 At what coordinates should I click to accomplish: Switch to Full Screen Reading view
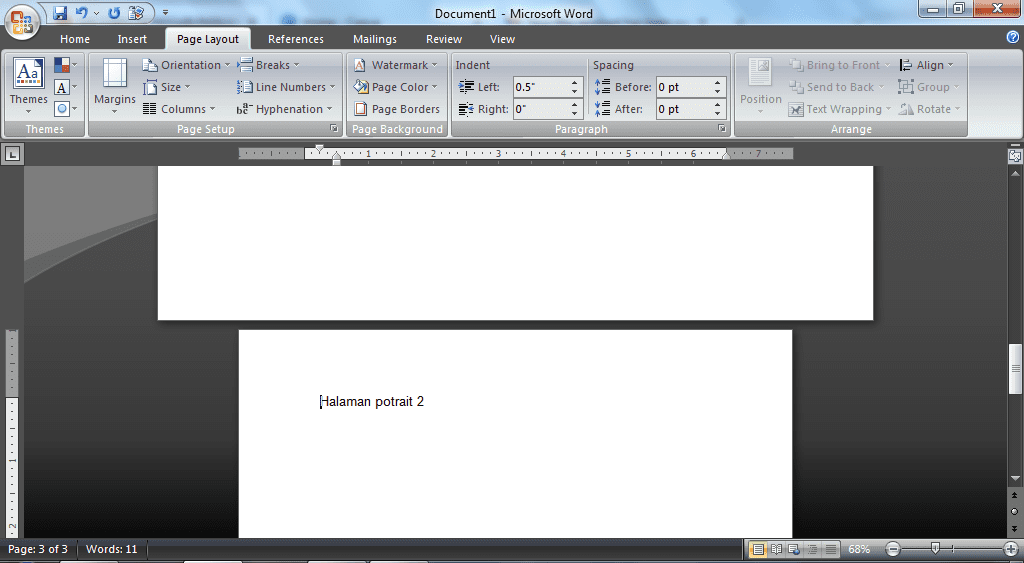776,549
